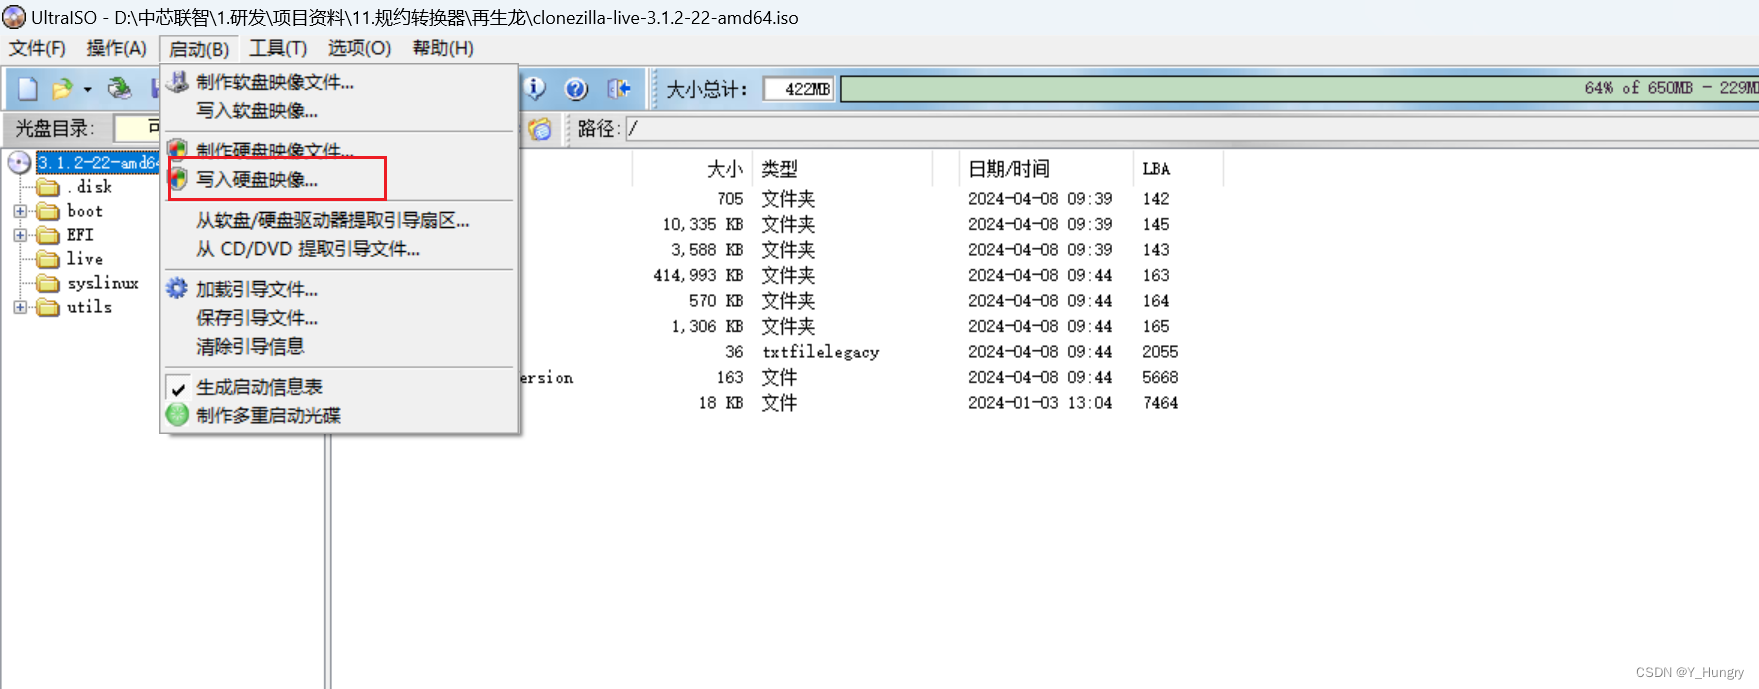The image size is (1759, 689).
Task: Click the folder icon left of 路径
Action: (x=540, y=129)
